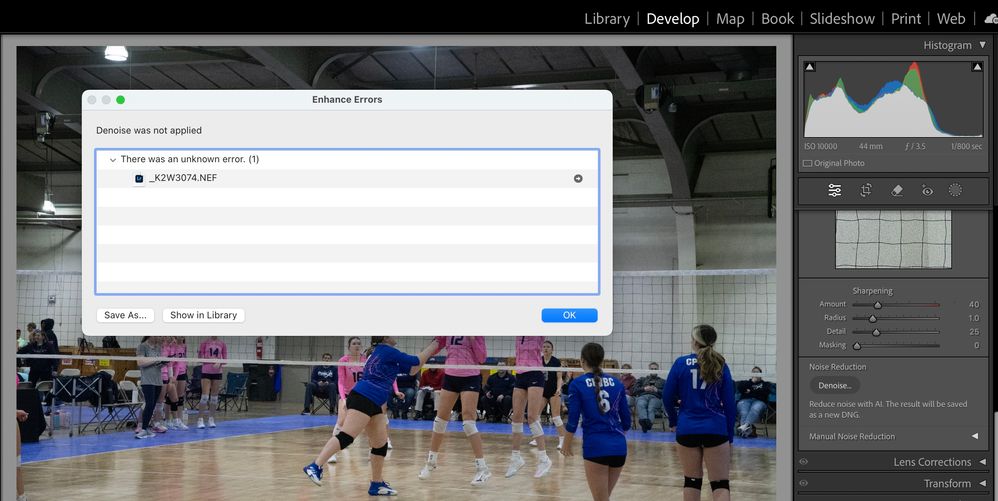
Task: Expand the Transform panel
Action: (x=983, y=483)
